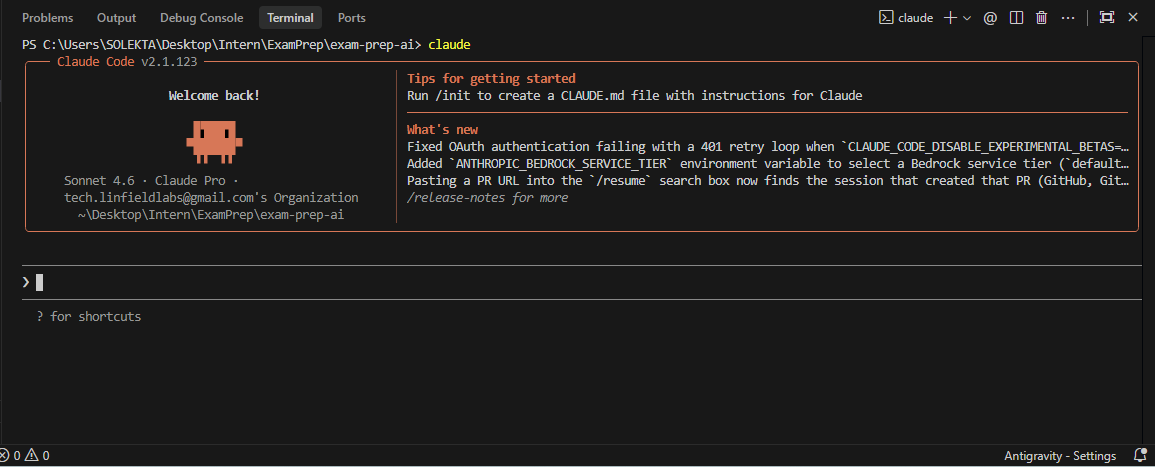This screenshot has height=467, width=1155.
Task: Select the claude terminal instance
Action: tap(907, 18)
